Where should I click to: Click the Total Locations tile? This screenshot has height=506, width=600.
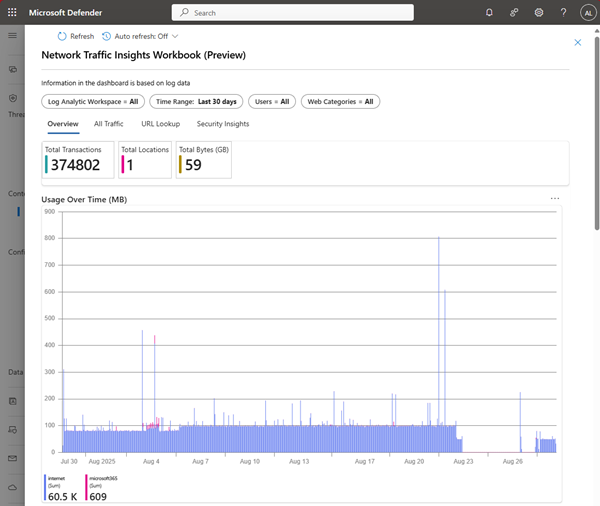[145, 160]
